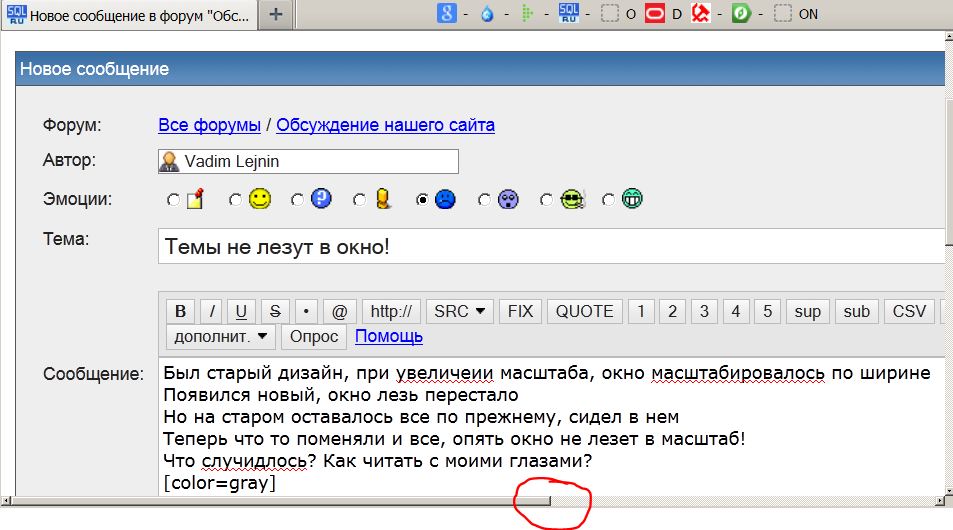Open the SQL.ru bookmark in bookmarks bar
This screenshot has width=953, height=530.
point(569,14)
